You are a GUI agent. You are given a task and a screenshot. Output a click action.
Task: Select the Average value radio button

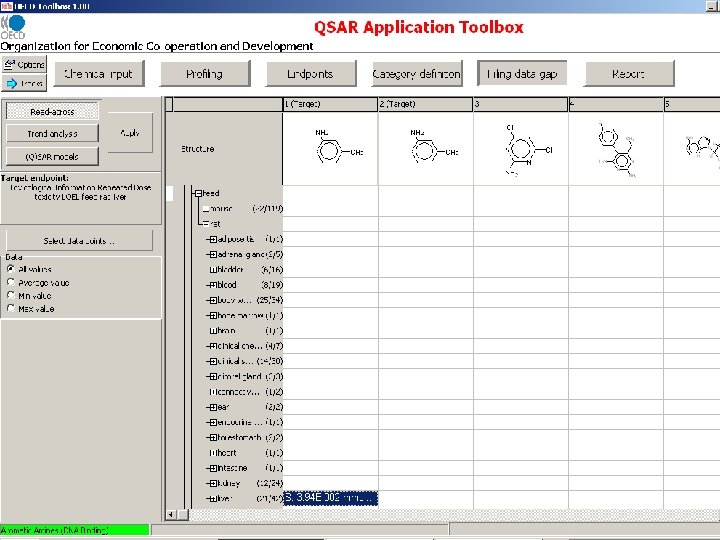point(11,282)
